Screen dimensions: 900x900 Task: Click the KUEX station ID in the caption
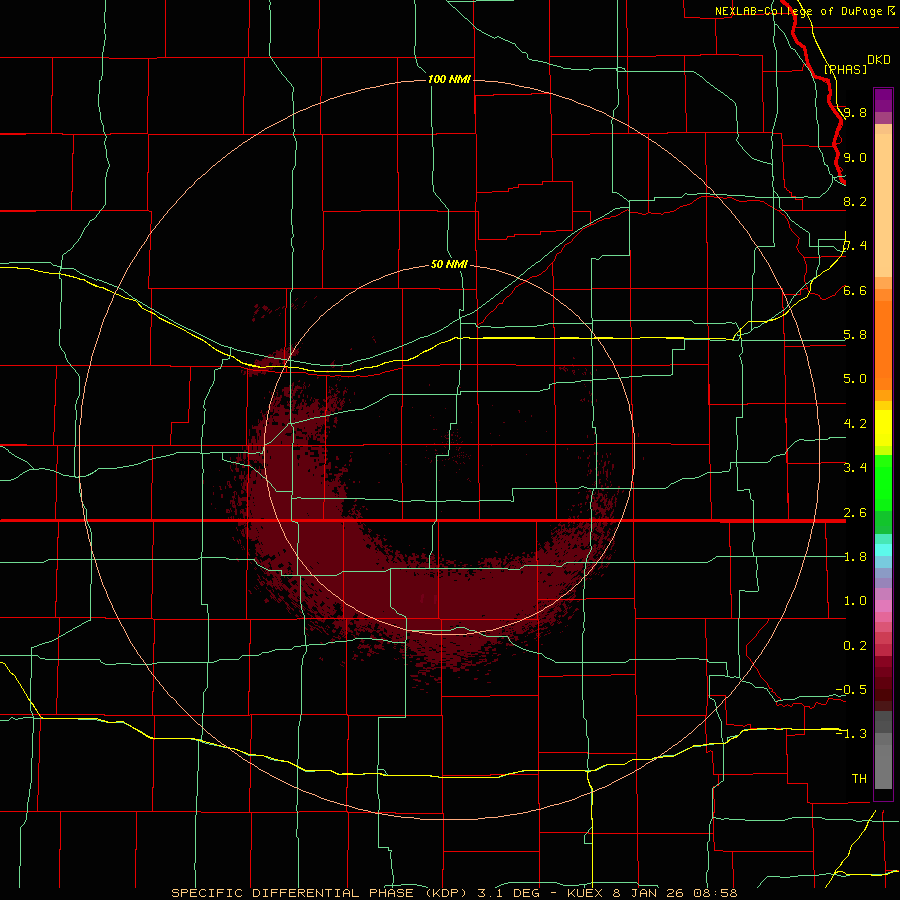pyautogui.click(x=586, y=893)
